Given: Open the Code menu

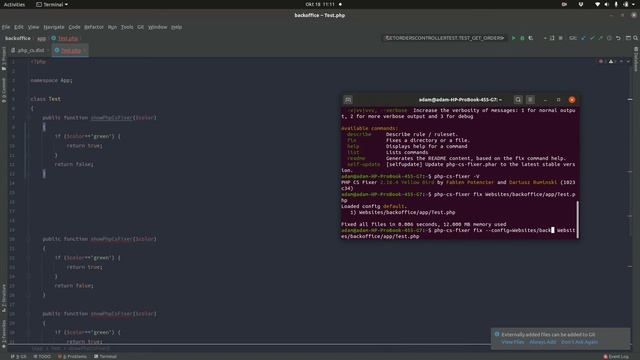Looking at the screenshot, I should [74, 27].
